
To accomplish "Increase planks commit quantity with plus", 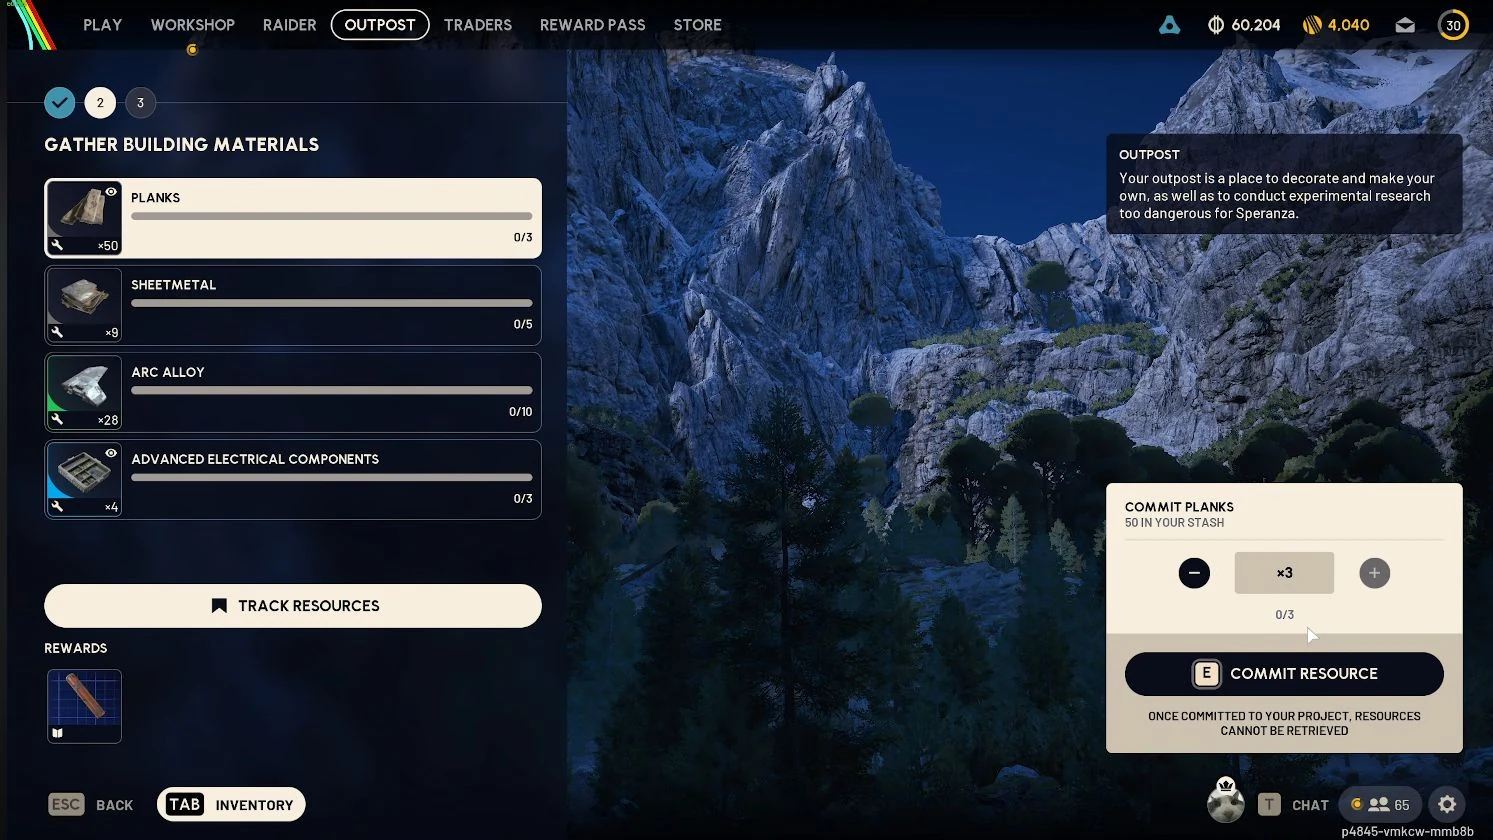I will pyautogui.click(x=1374, y=573).
